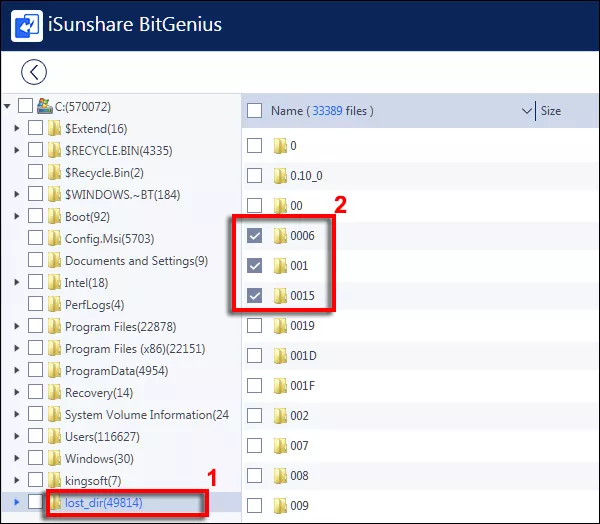The image size is (600, 524).
Task: Select Documents and Settings(9) in tree
Action: point(136,261)
